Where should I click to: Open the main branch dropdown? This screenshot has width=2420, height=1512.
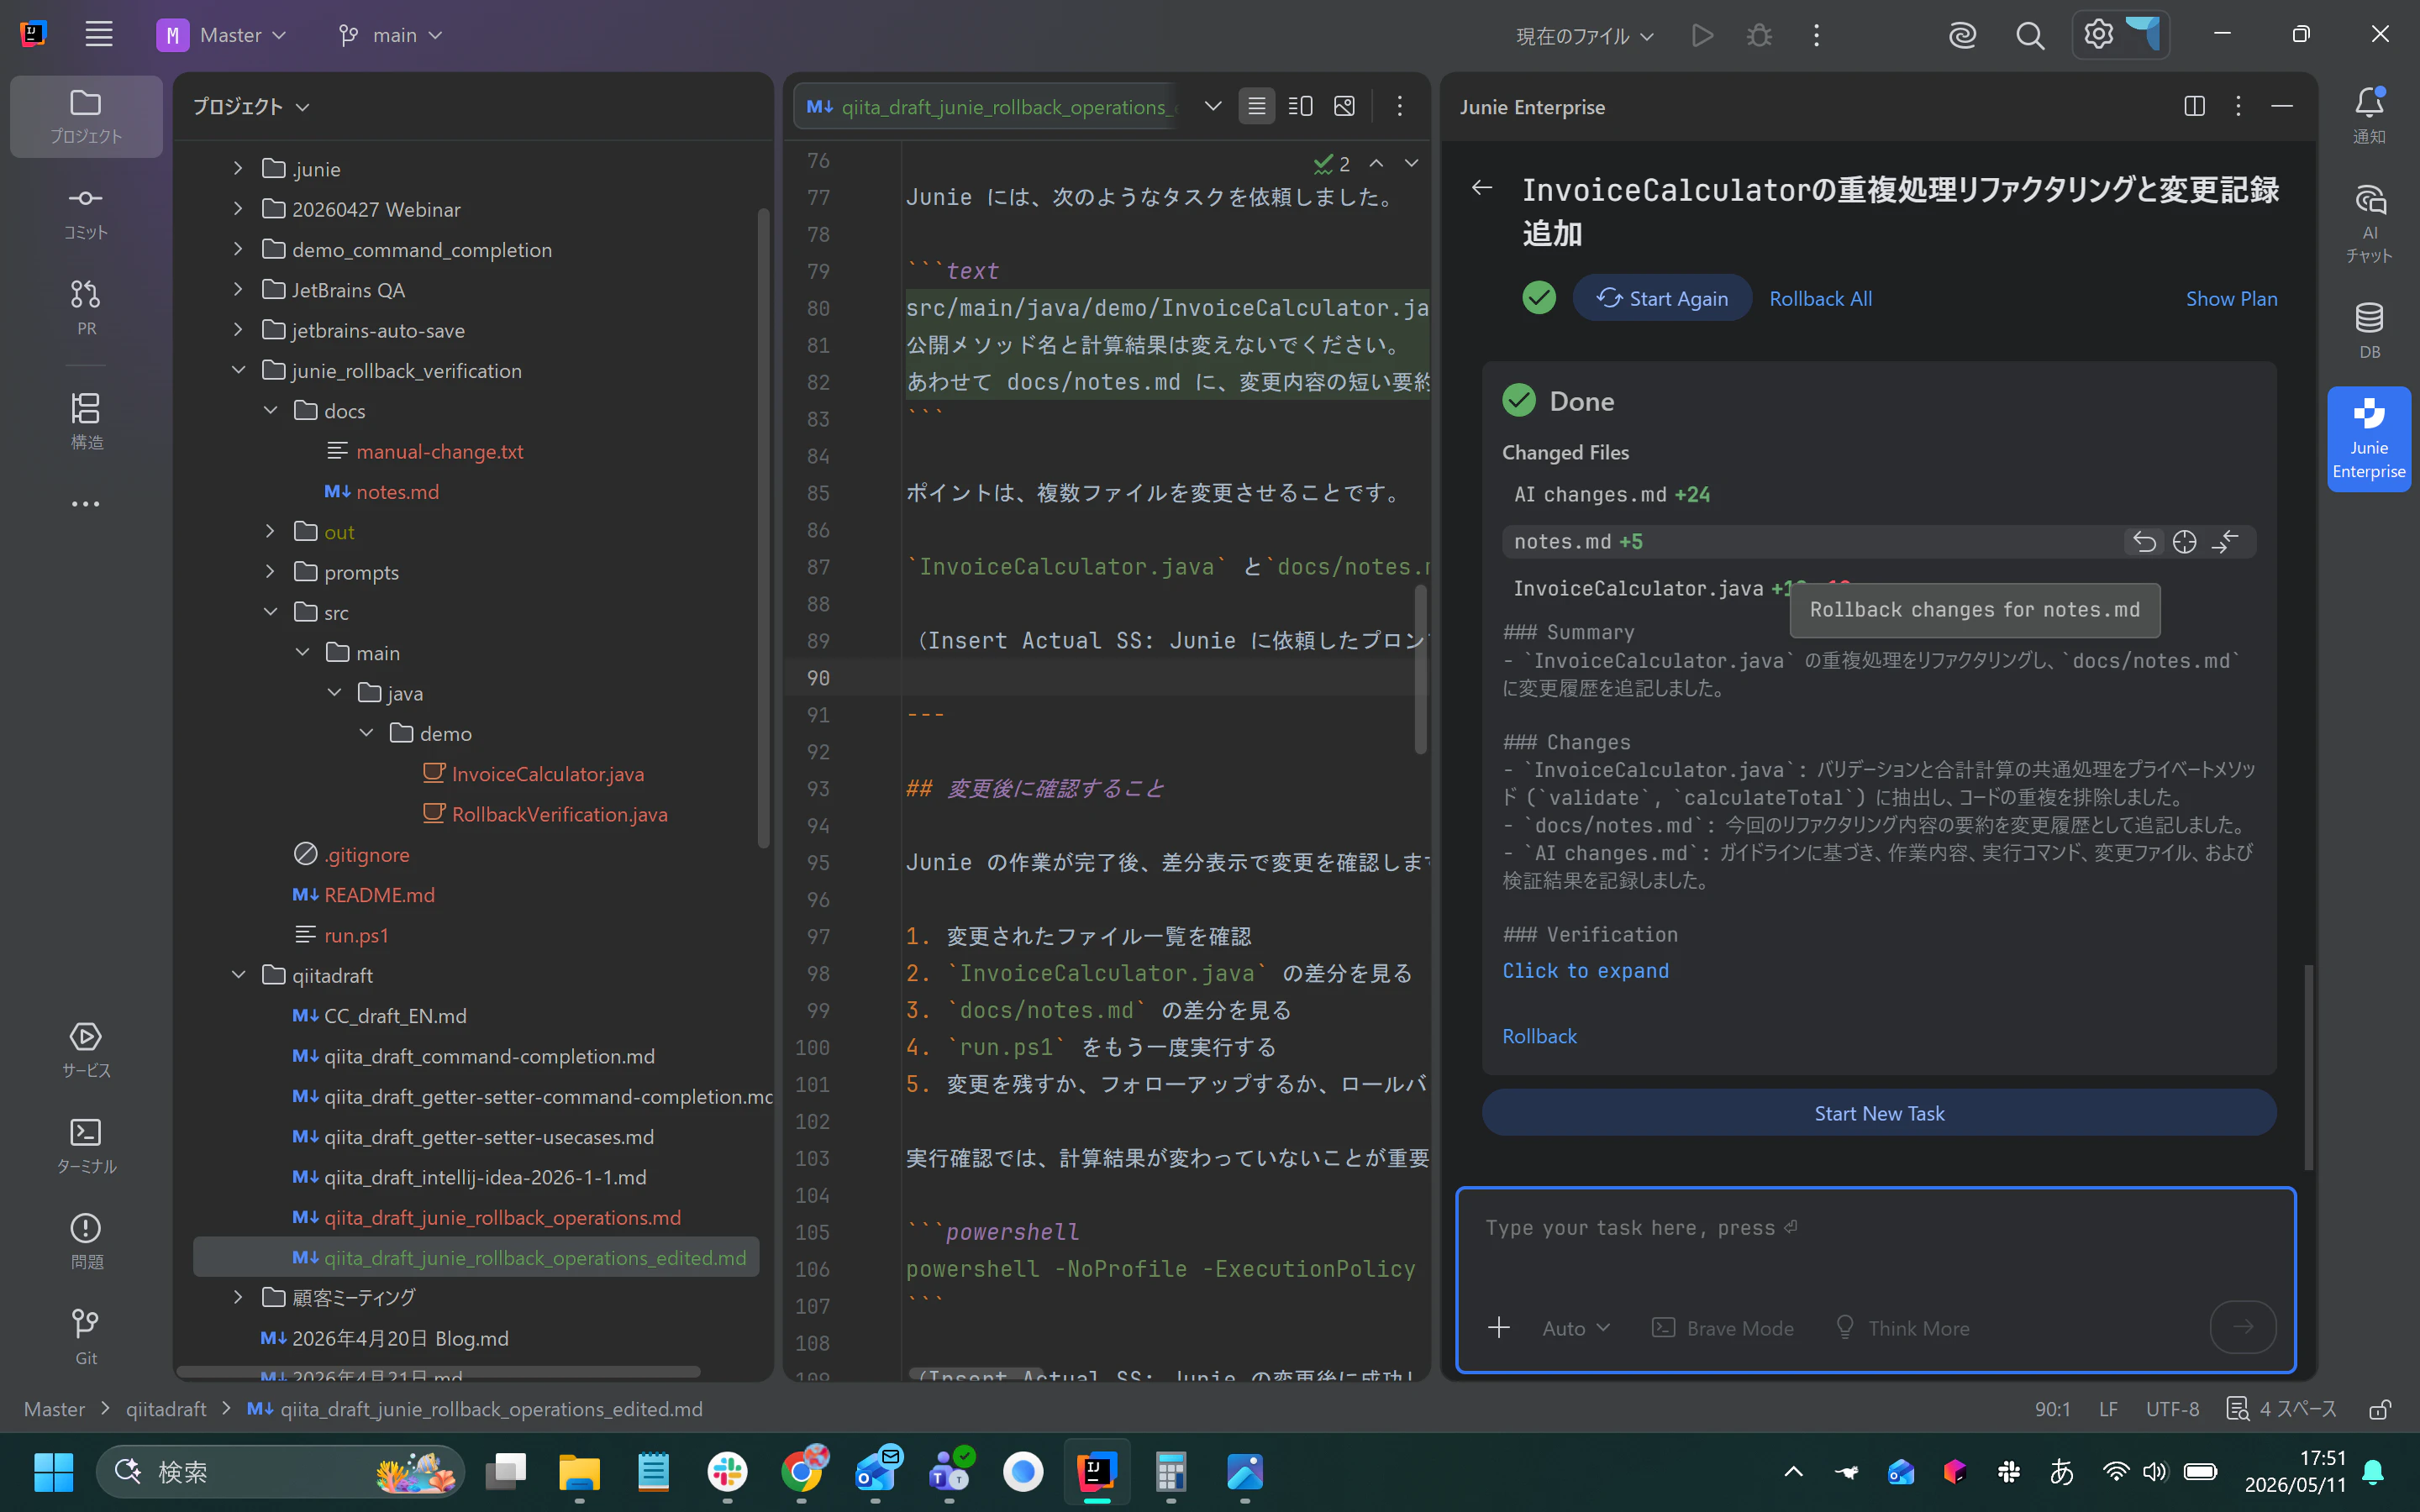pyautogui.click(x=389, y=35)
